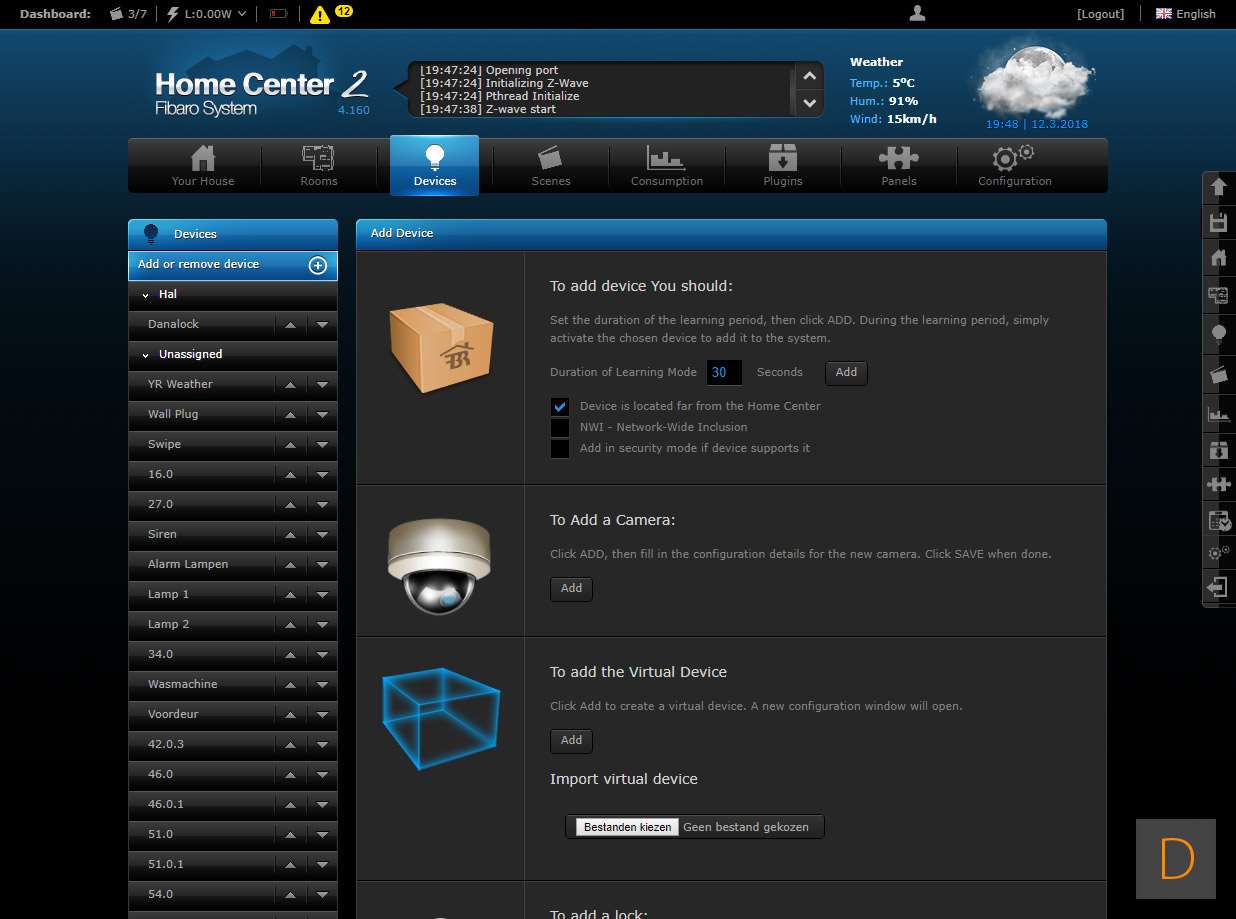The width and height of the screenshot is (1236, 919).
Task: Click the plus icon beside Add or remove device
Action: point(318,265)
